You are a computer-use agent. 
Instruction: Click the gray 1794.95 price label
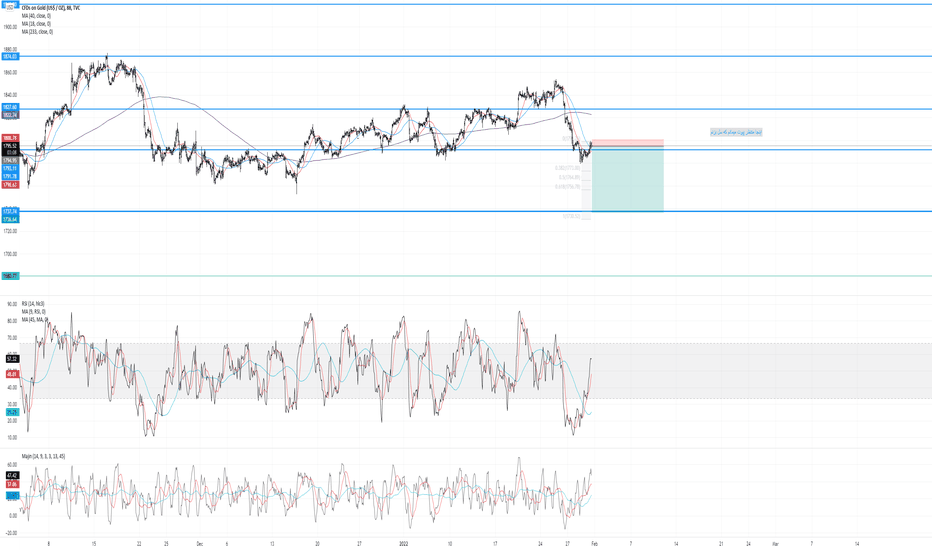(x=10, y=161)
